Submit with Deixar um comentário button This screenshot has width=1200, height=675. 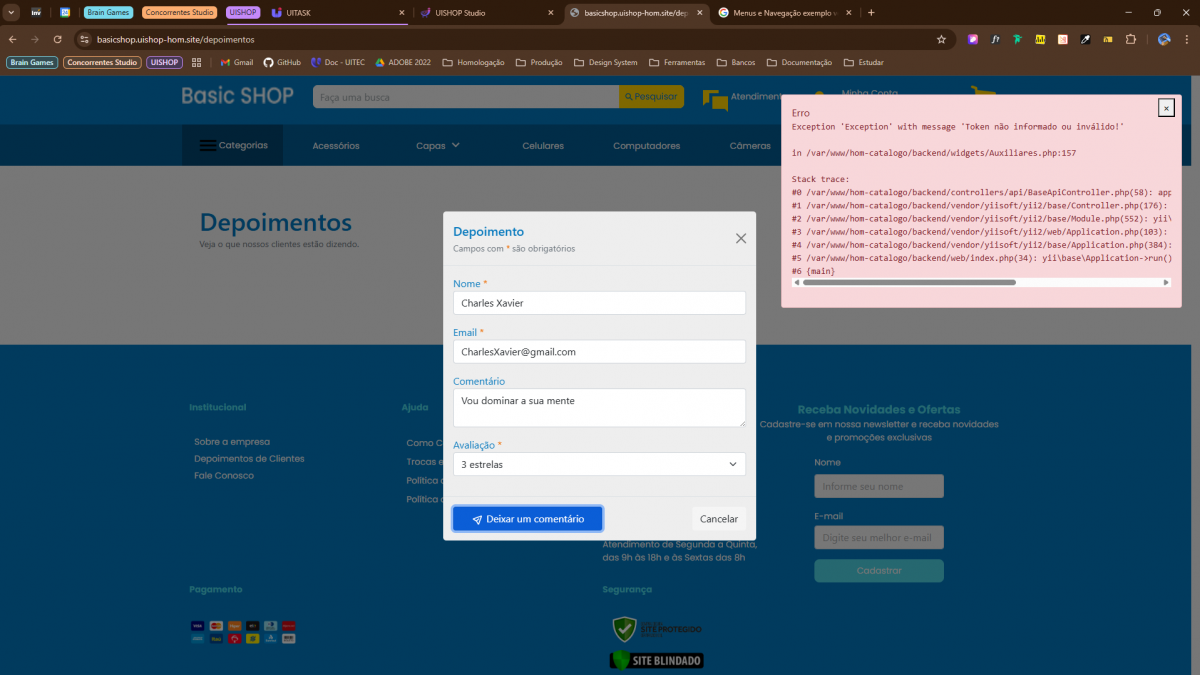point(527,519)
